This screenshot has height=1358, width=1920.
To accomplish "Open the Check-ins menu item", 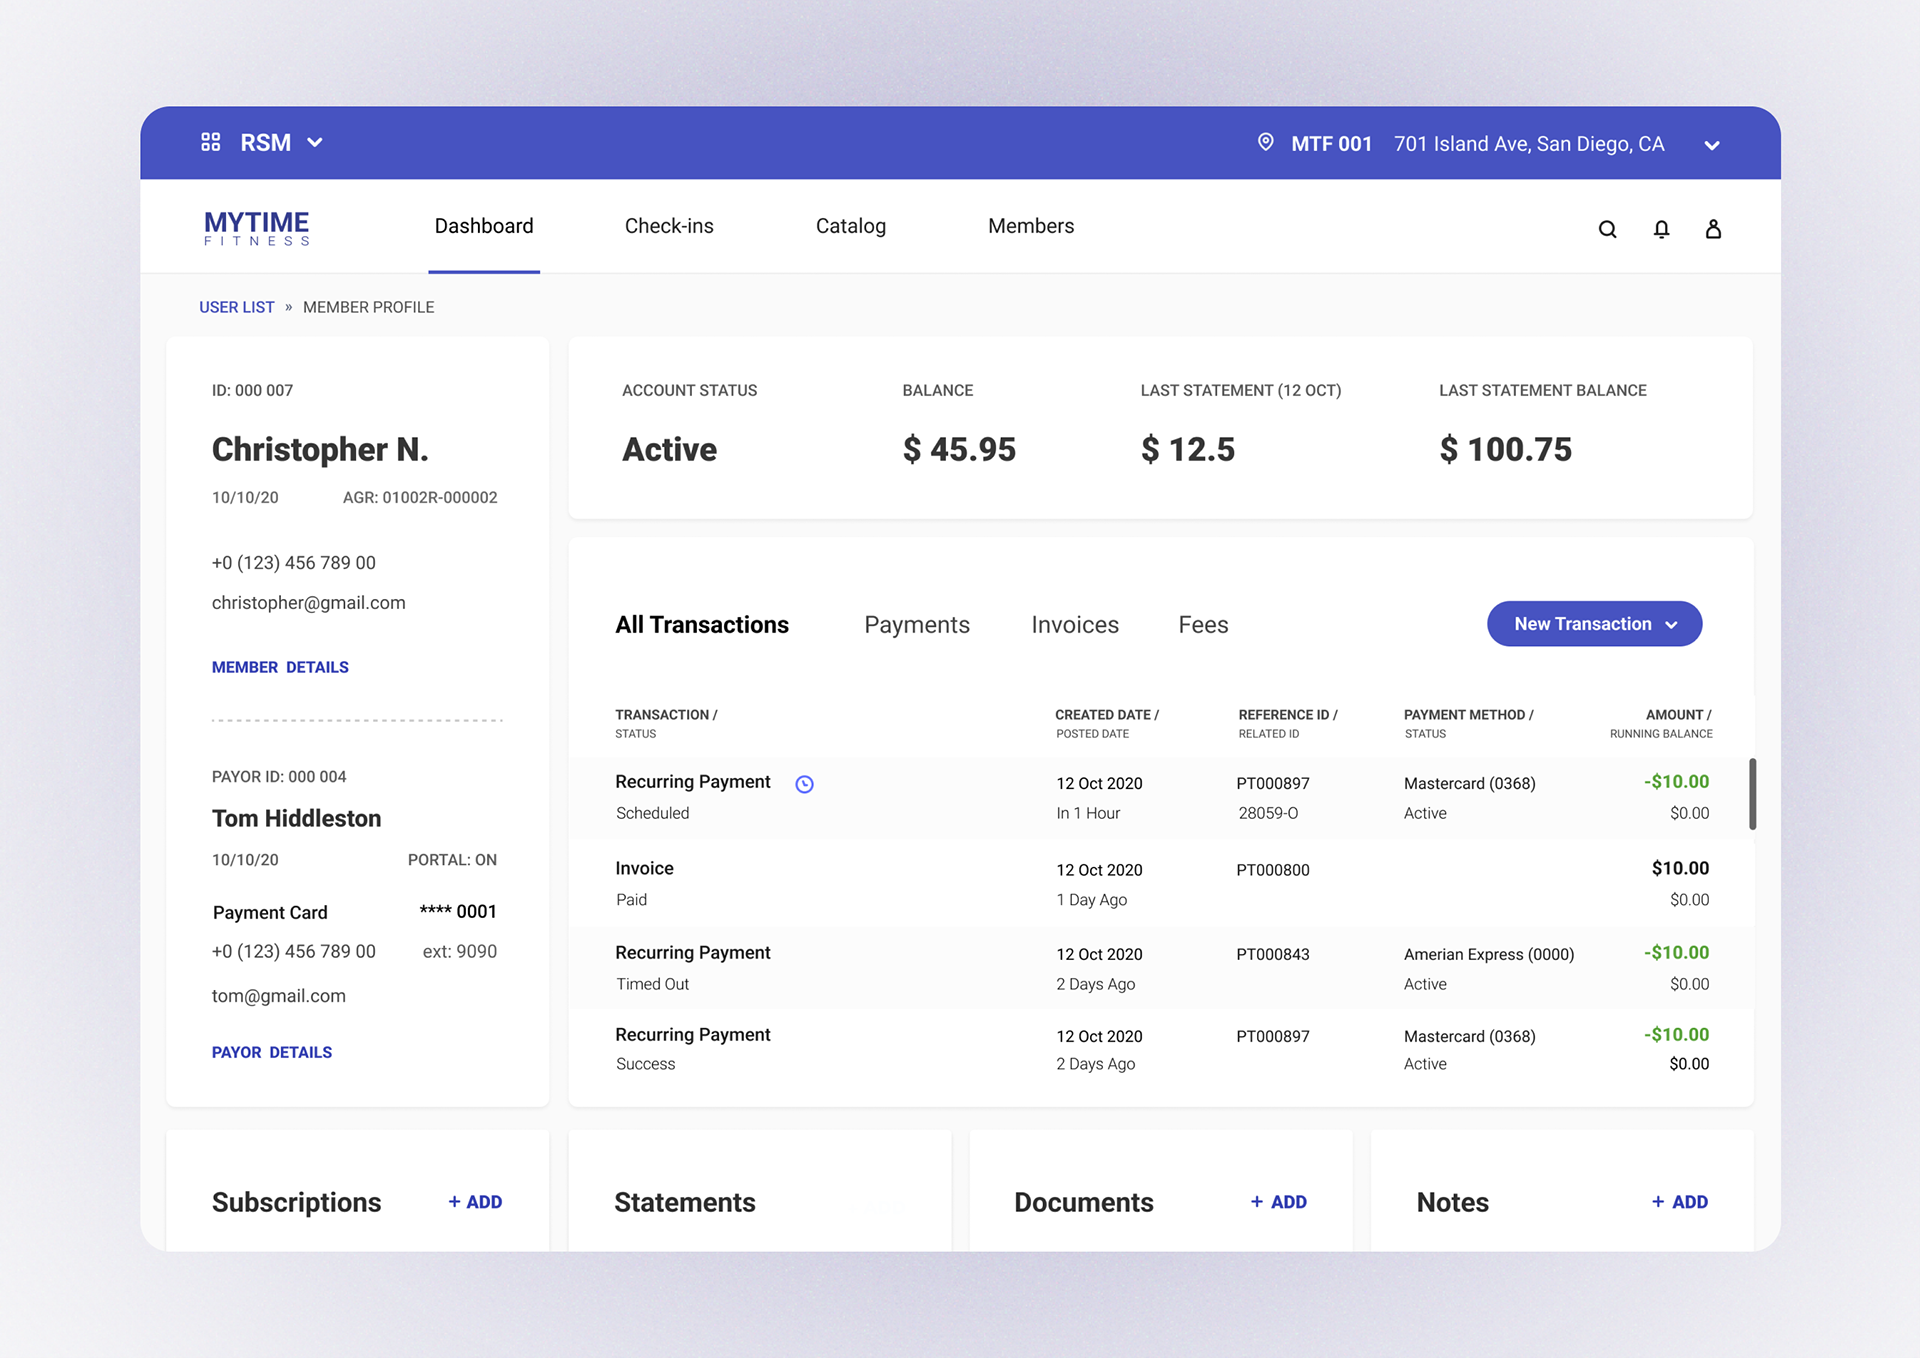I will pyautogui.click(x=669, y=226).
